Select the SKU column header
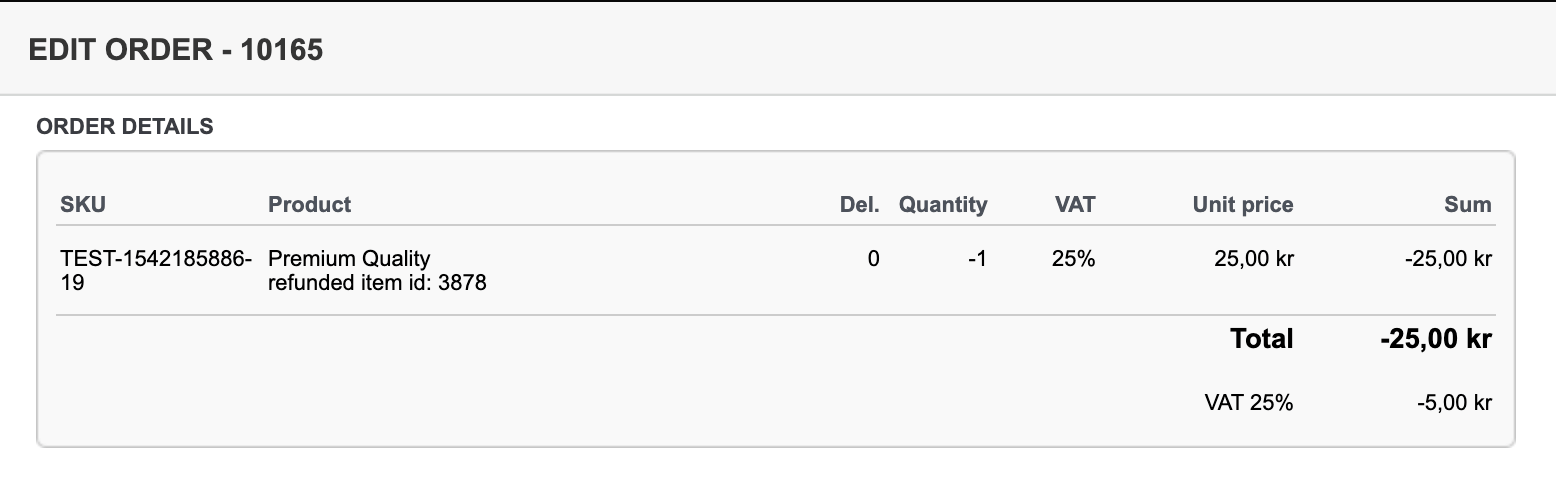Screen dimensions: 1556x484 pyautogui.click(x=83, y=205)
